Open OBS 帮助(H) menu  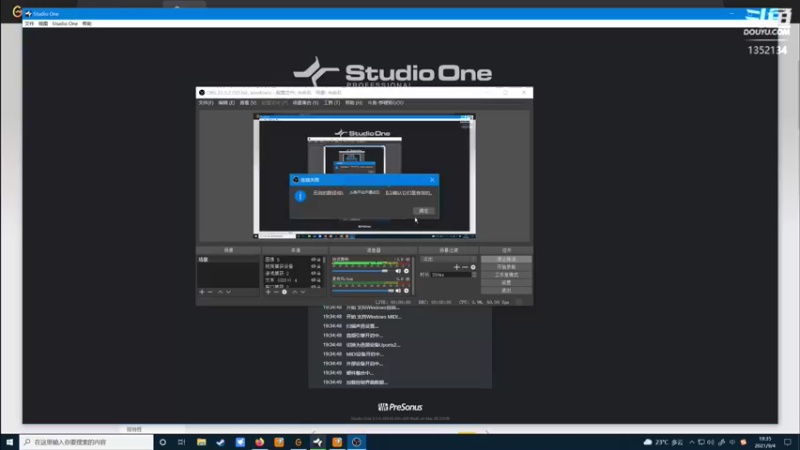[x=354, y=103]
